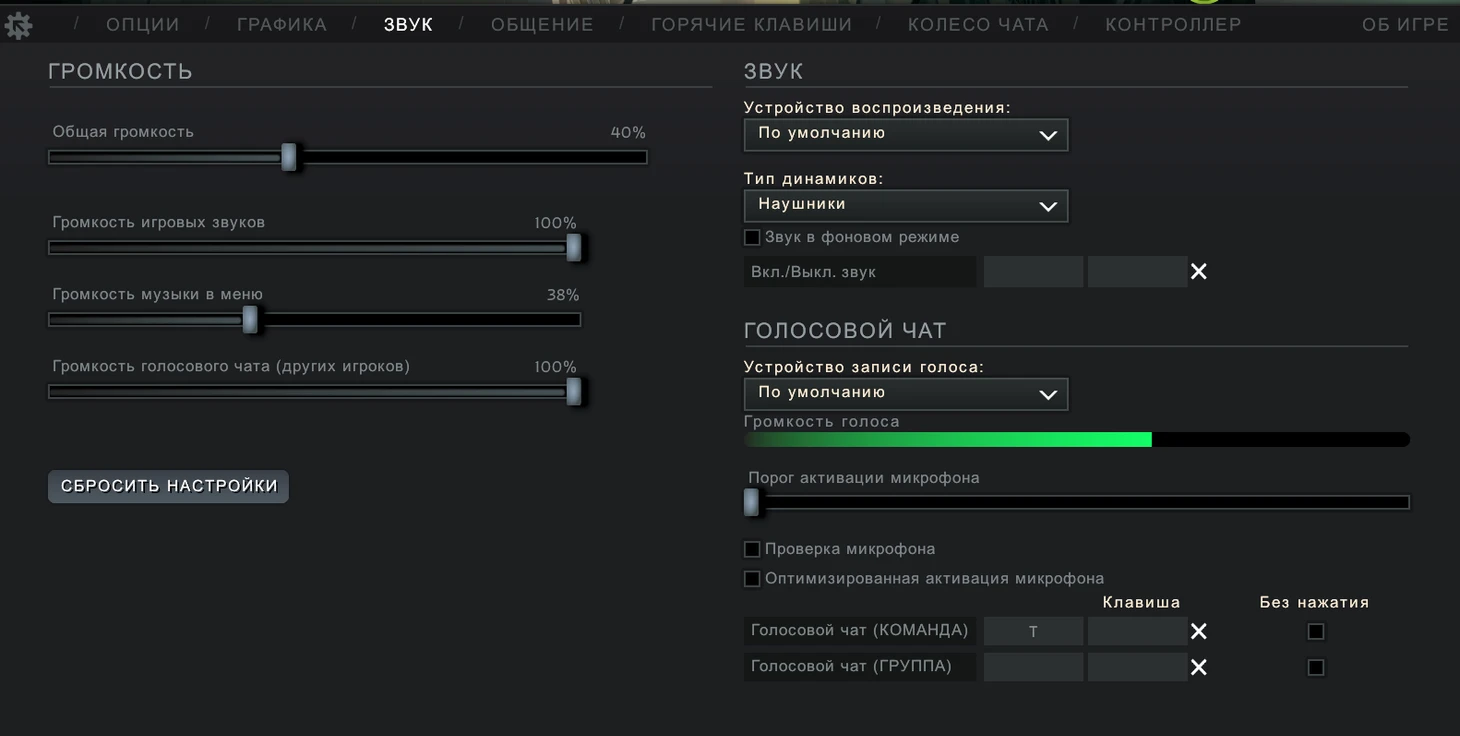Click the settings gear icon
The width and height of the screenshot is (1460, 736).
coord(18,25)
